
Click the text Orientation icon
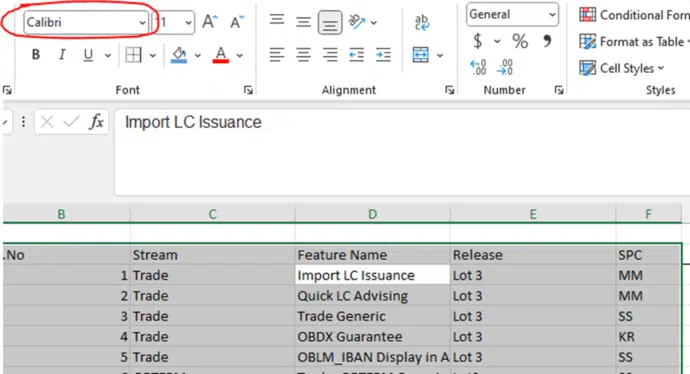coord(356,22)
